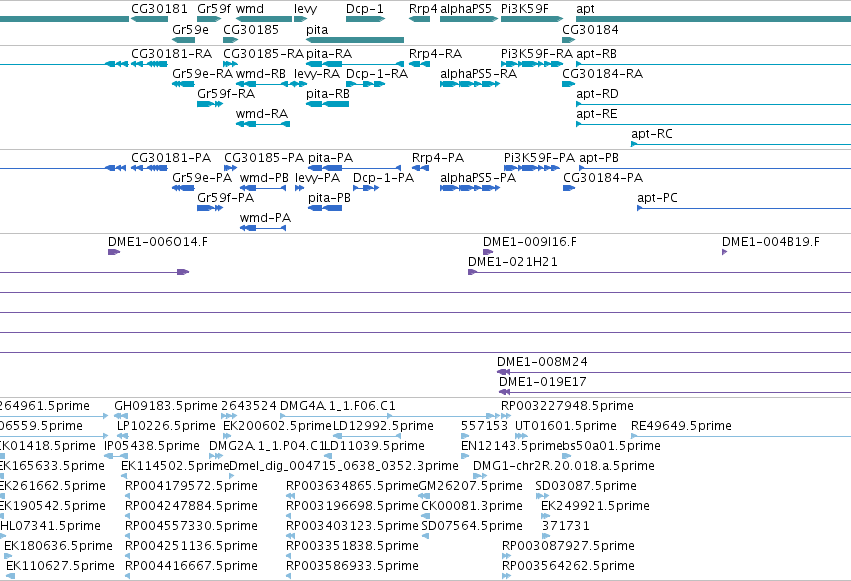
Task: Select the GH09183.5prime EST
Action: [x=120, y=416]
